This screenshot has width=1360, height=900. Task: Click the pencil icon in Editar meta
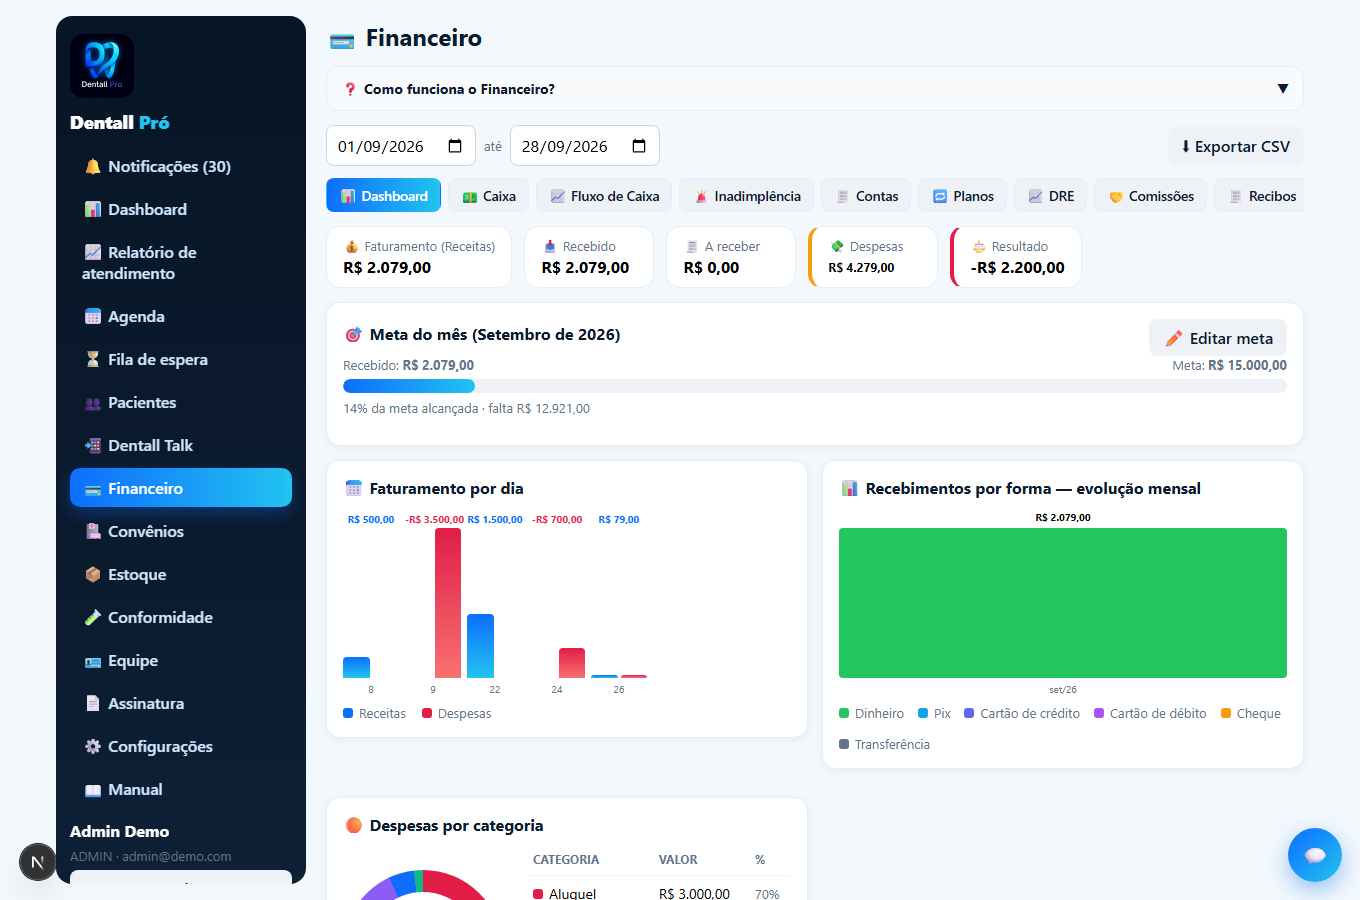(1174, 338)
